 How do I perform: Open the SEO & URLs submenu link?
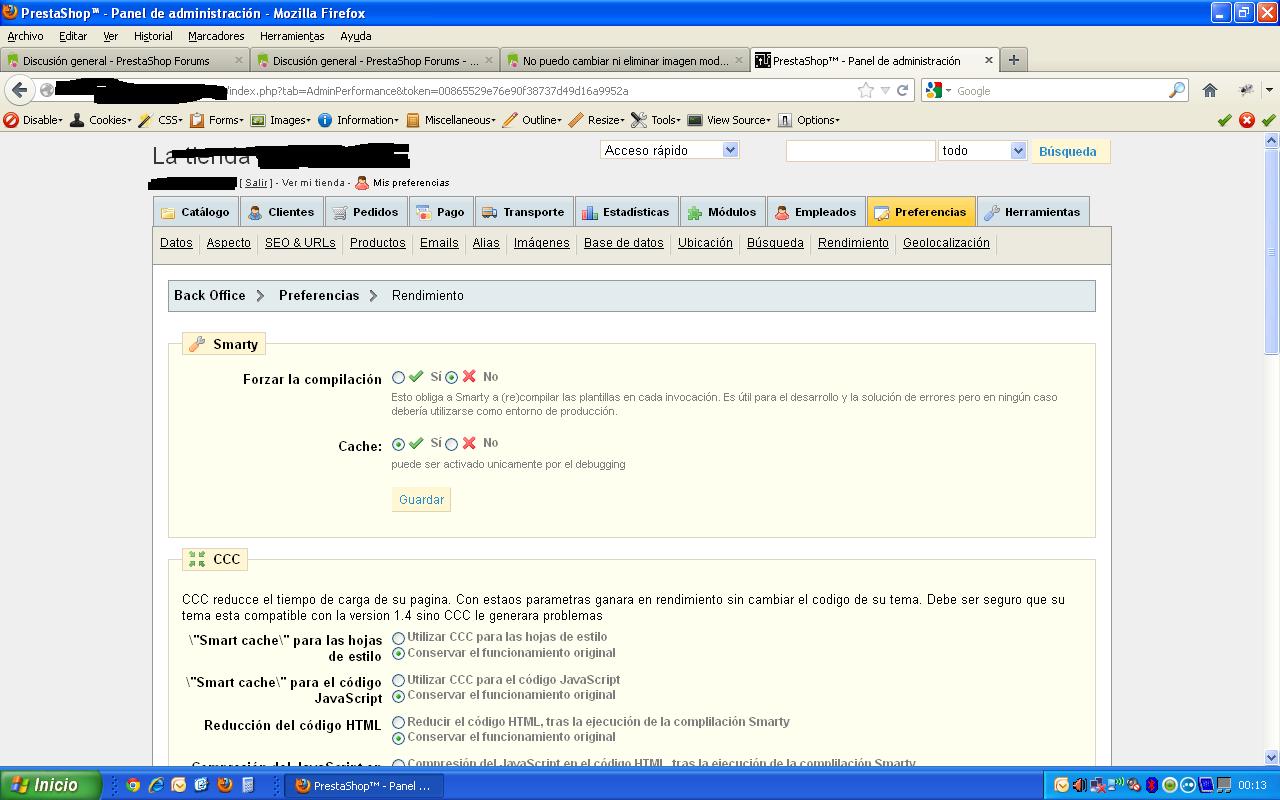pos(300,243)
